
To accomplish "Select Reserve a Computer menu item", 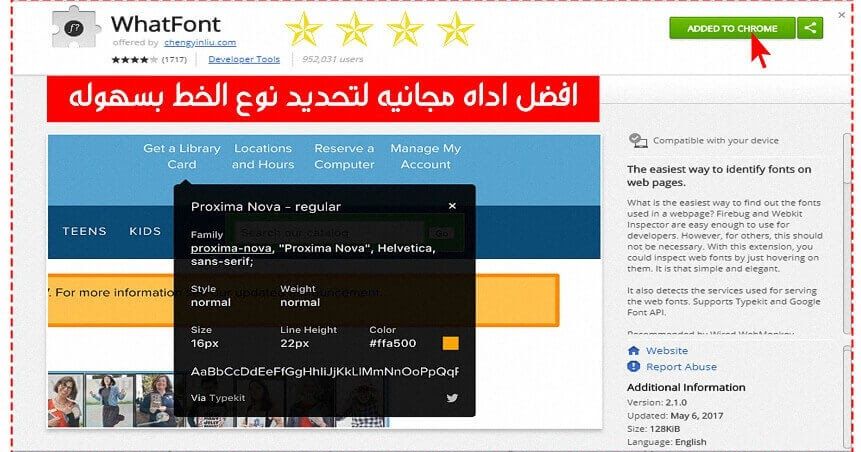I will point(344,157).
